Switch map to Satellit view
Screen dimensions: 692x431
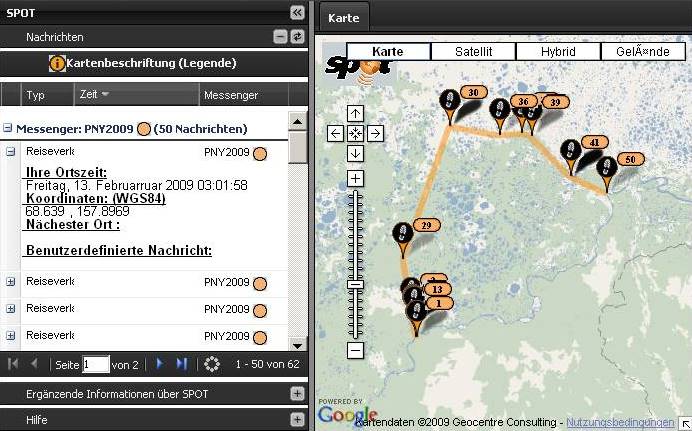(x=473, y=51)
